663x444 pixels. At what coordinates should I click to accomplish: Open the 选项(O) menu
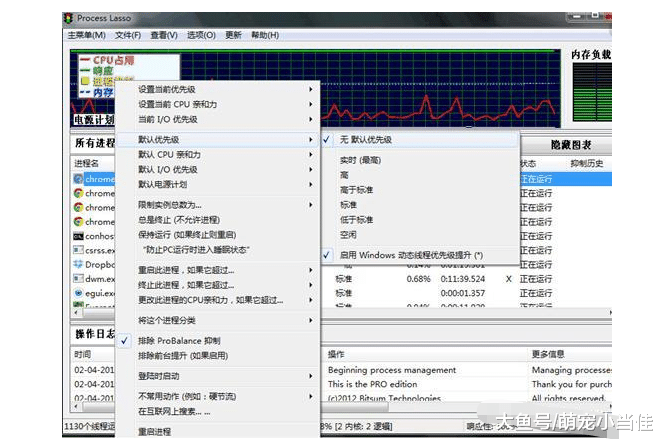point(201,35)
